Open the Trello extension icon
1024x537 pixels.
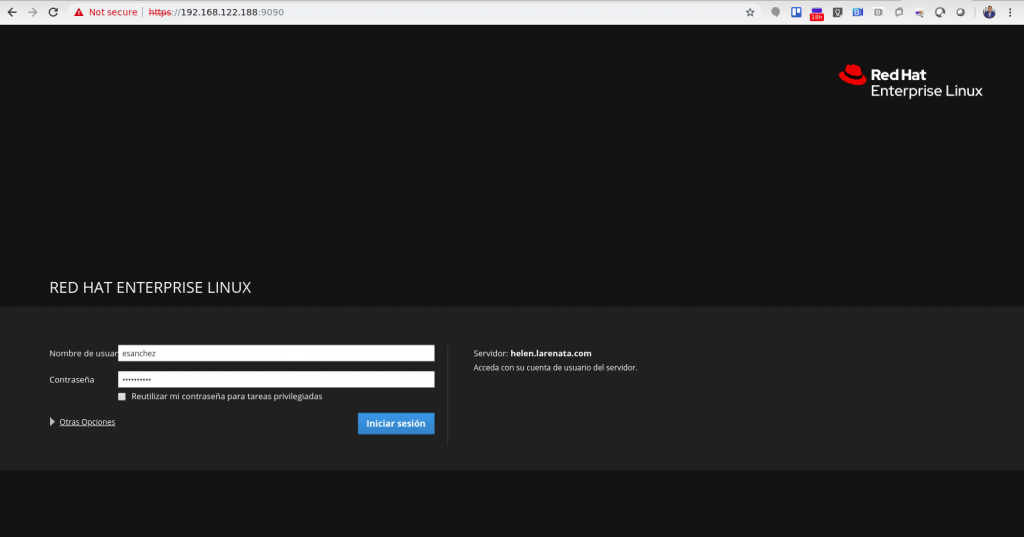coord(797,12)
